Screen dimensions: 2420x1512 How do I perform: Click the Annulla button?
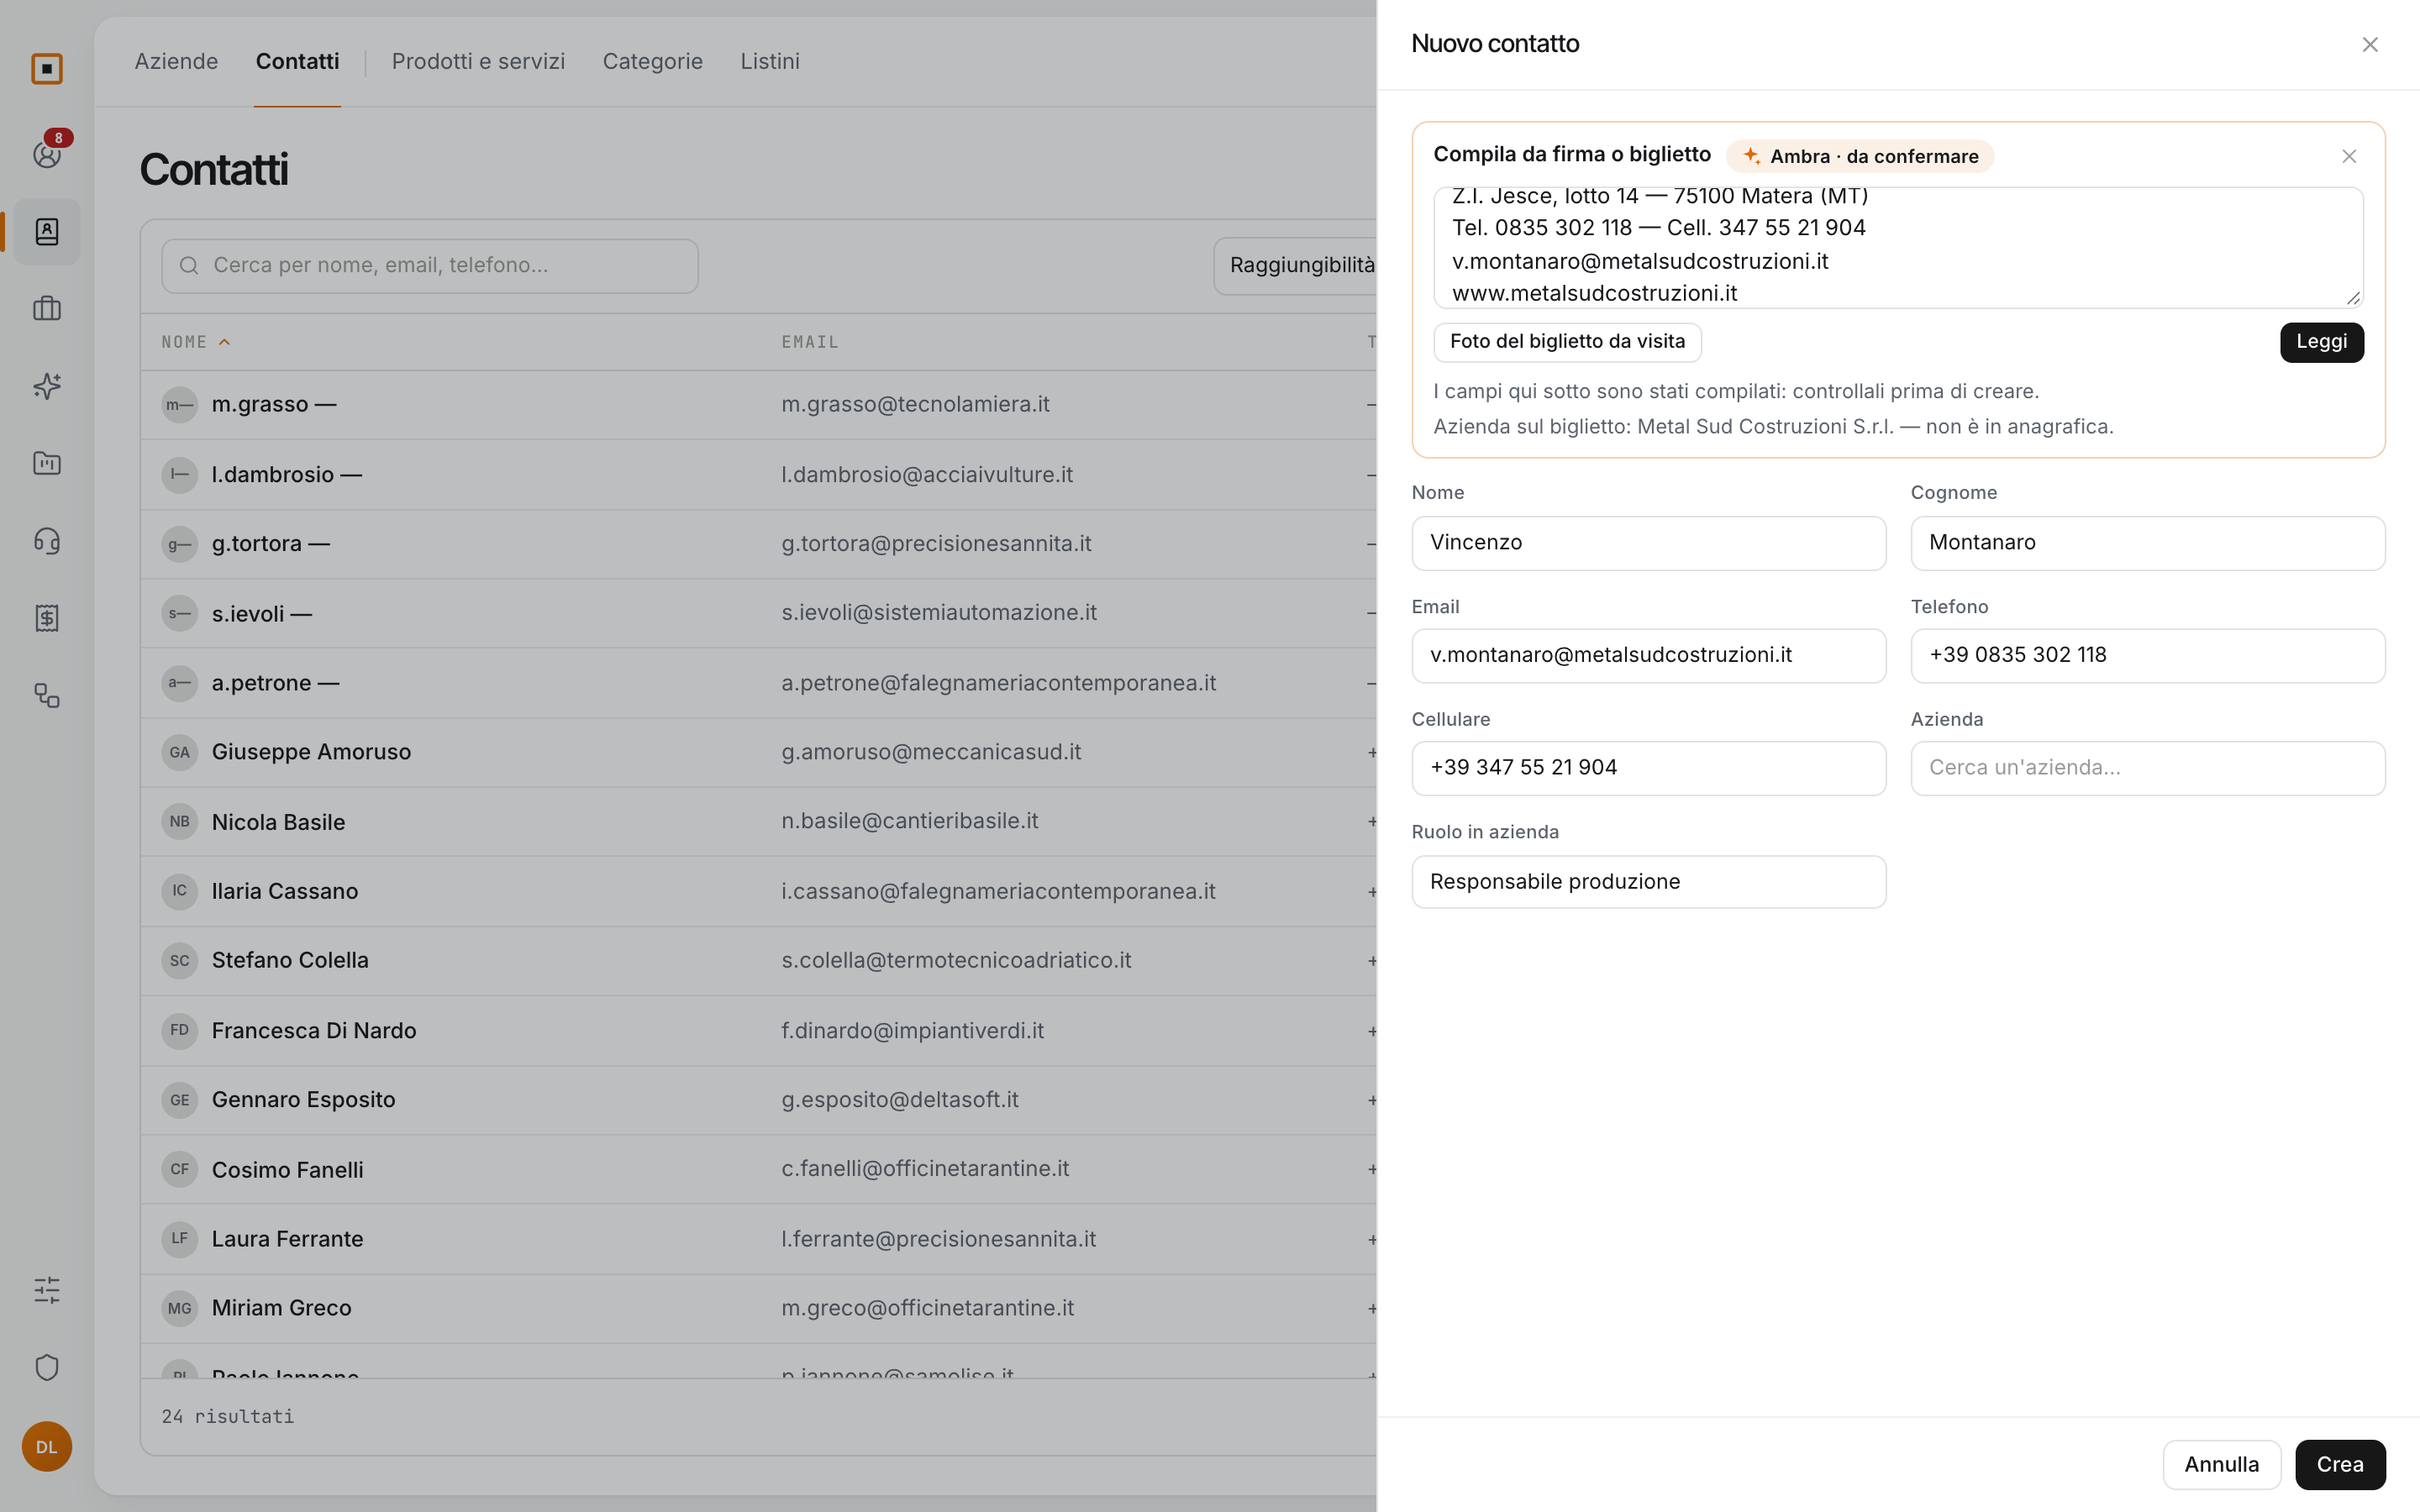[2221, 1464]
